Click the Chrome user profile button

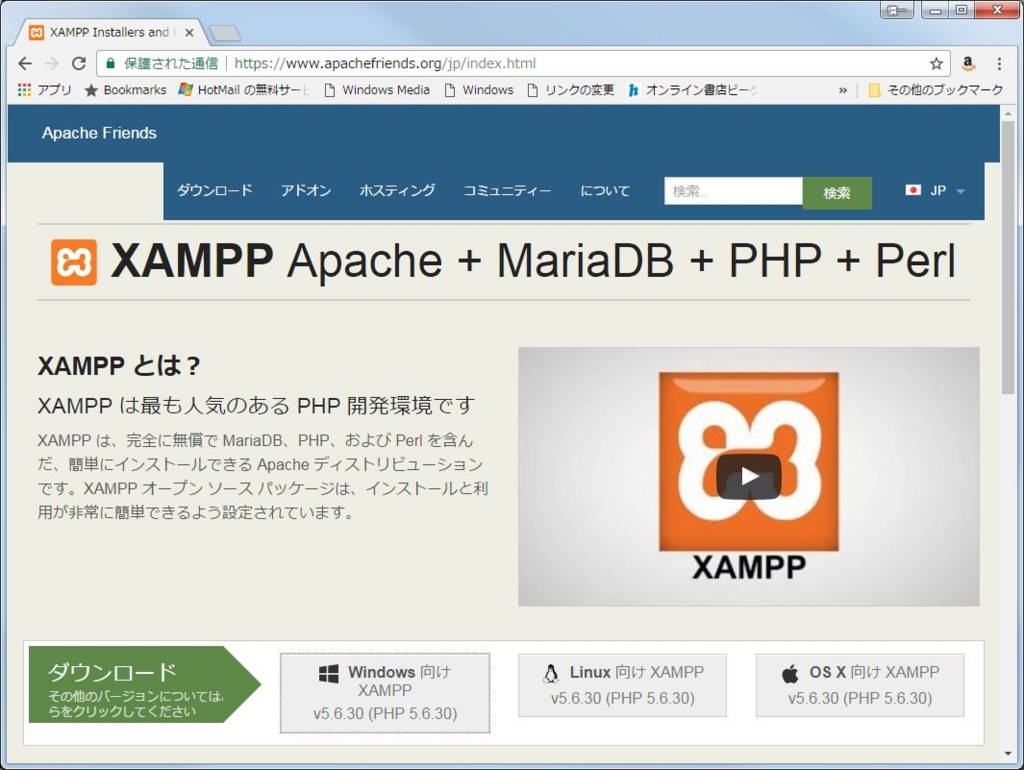pyautogui.click(x=897, y=10)
